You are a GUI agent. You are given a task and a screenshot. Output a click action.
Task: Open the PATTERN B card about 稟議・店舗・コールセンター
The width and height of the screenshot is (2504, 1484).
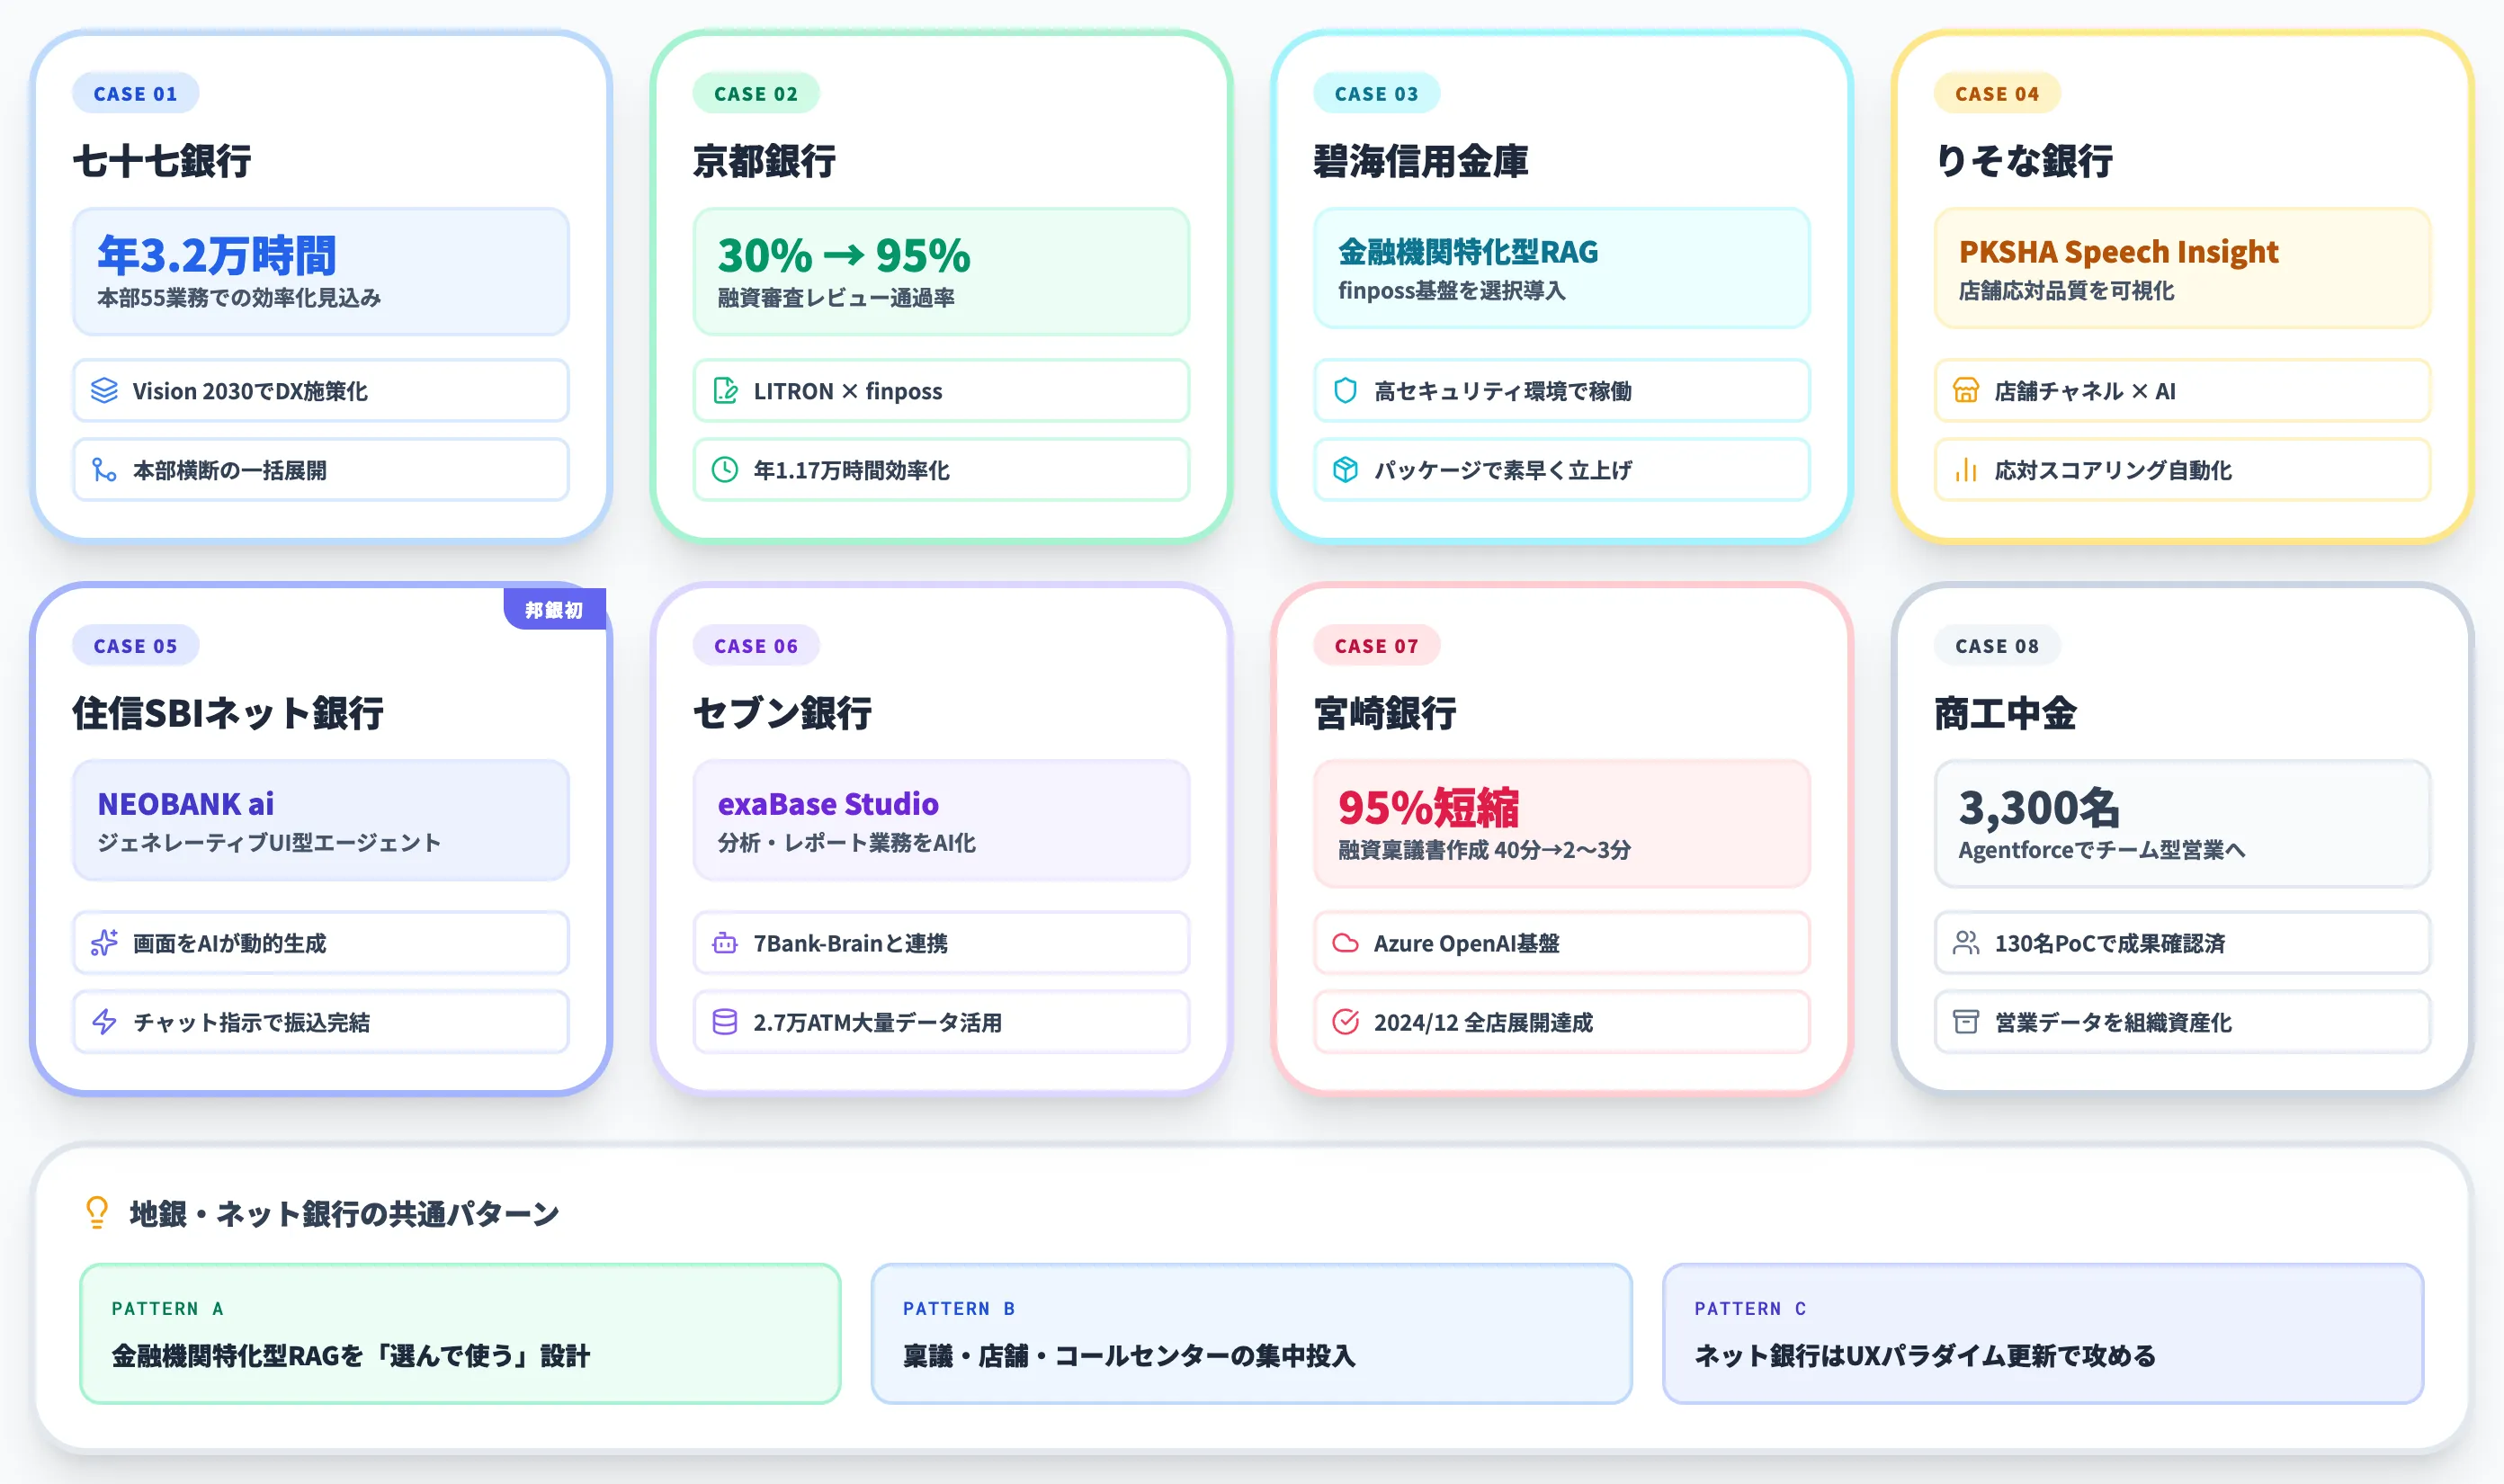1251,1333
